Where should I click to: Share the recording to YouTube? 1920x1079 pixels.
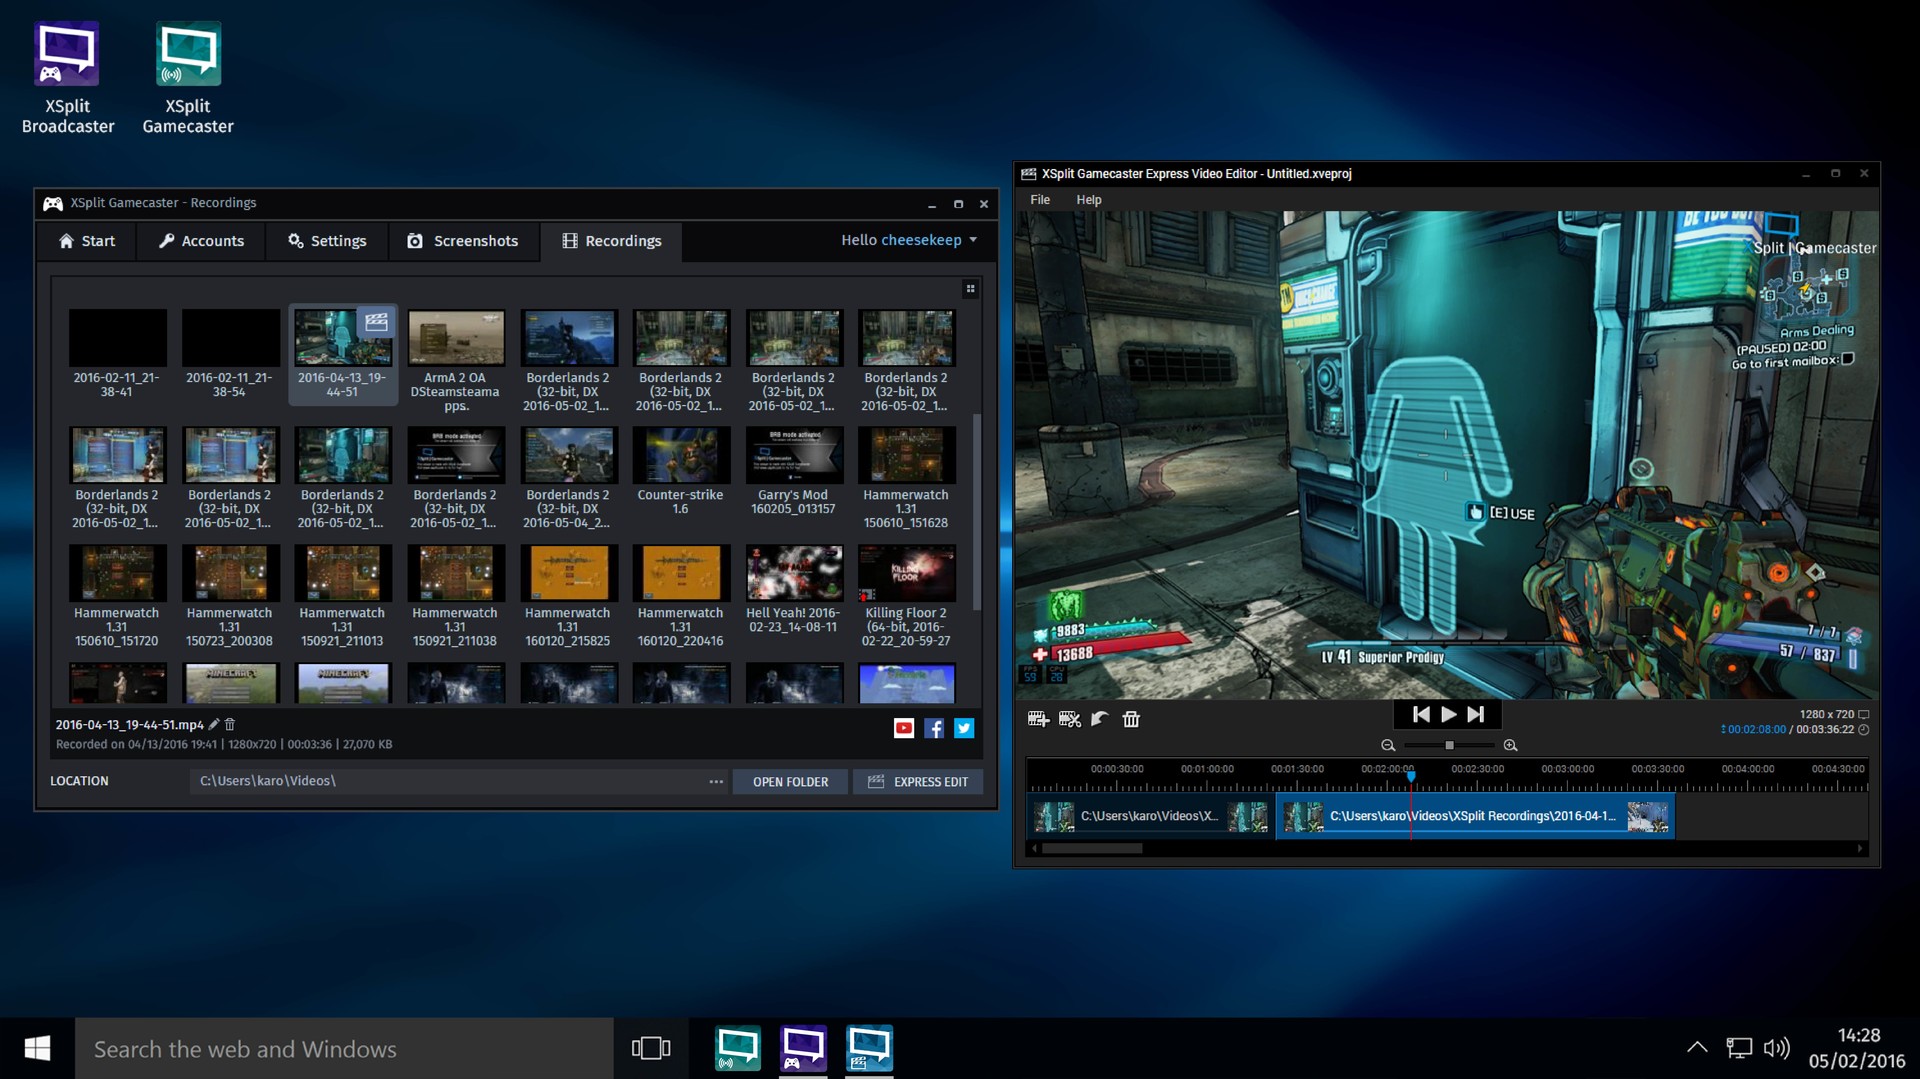[x=905, y=728]
